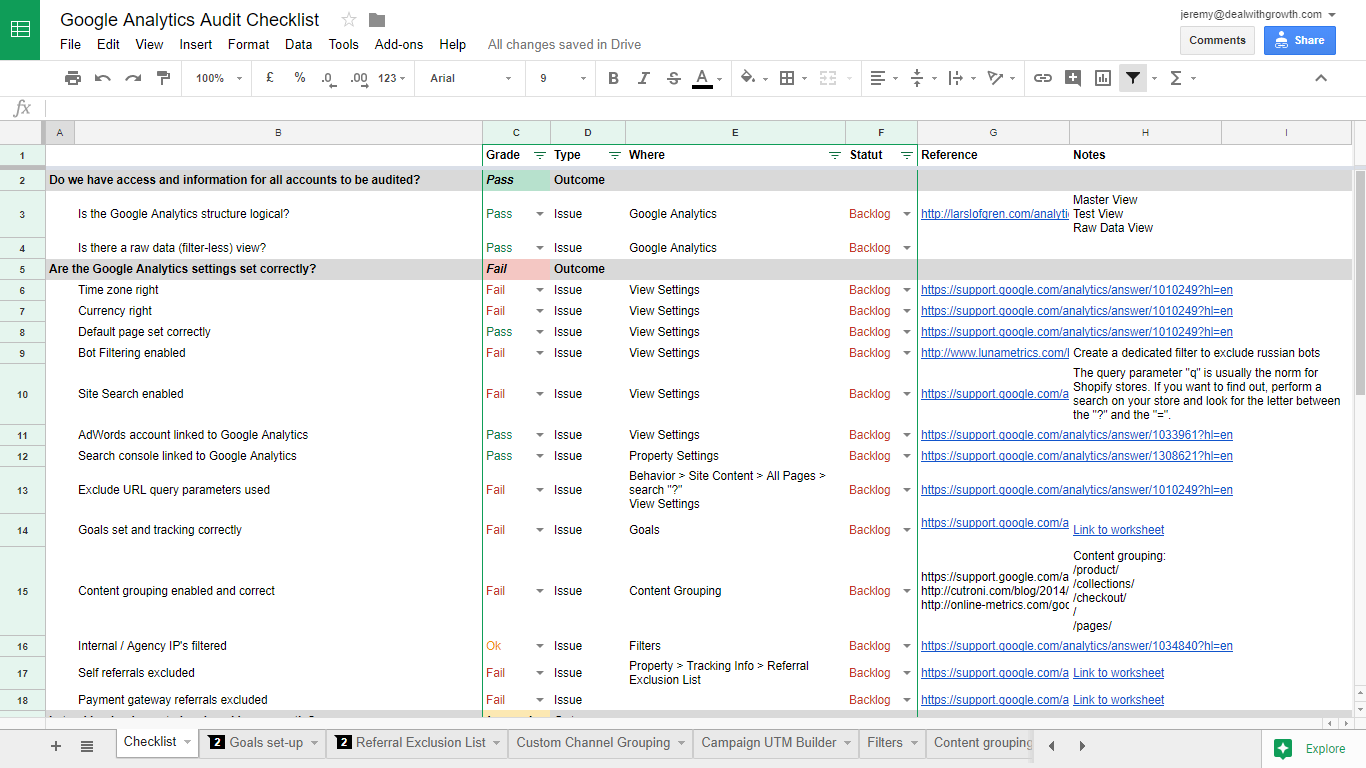This screenshot has width=1366, height=768.
Task: Select the column B header
Action: [278, 133]
